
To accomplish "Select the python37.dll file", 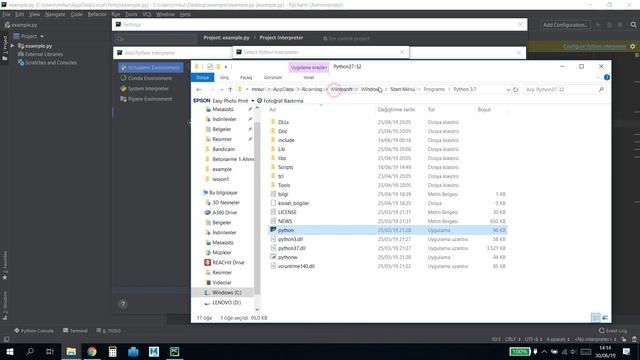I will pos(291,248).
